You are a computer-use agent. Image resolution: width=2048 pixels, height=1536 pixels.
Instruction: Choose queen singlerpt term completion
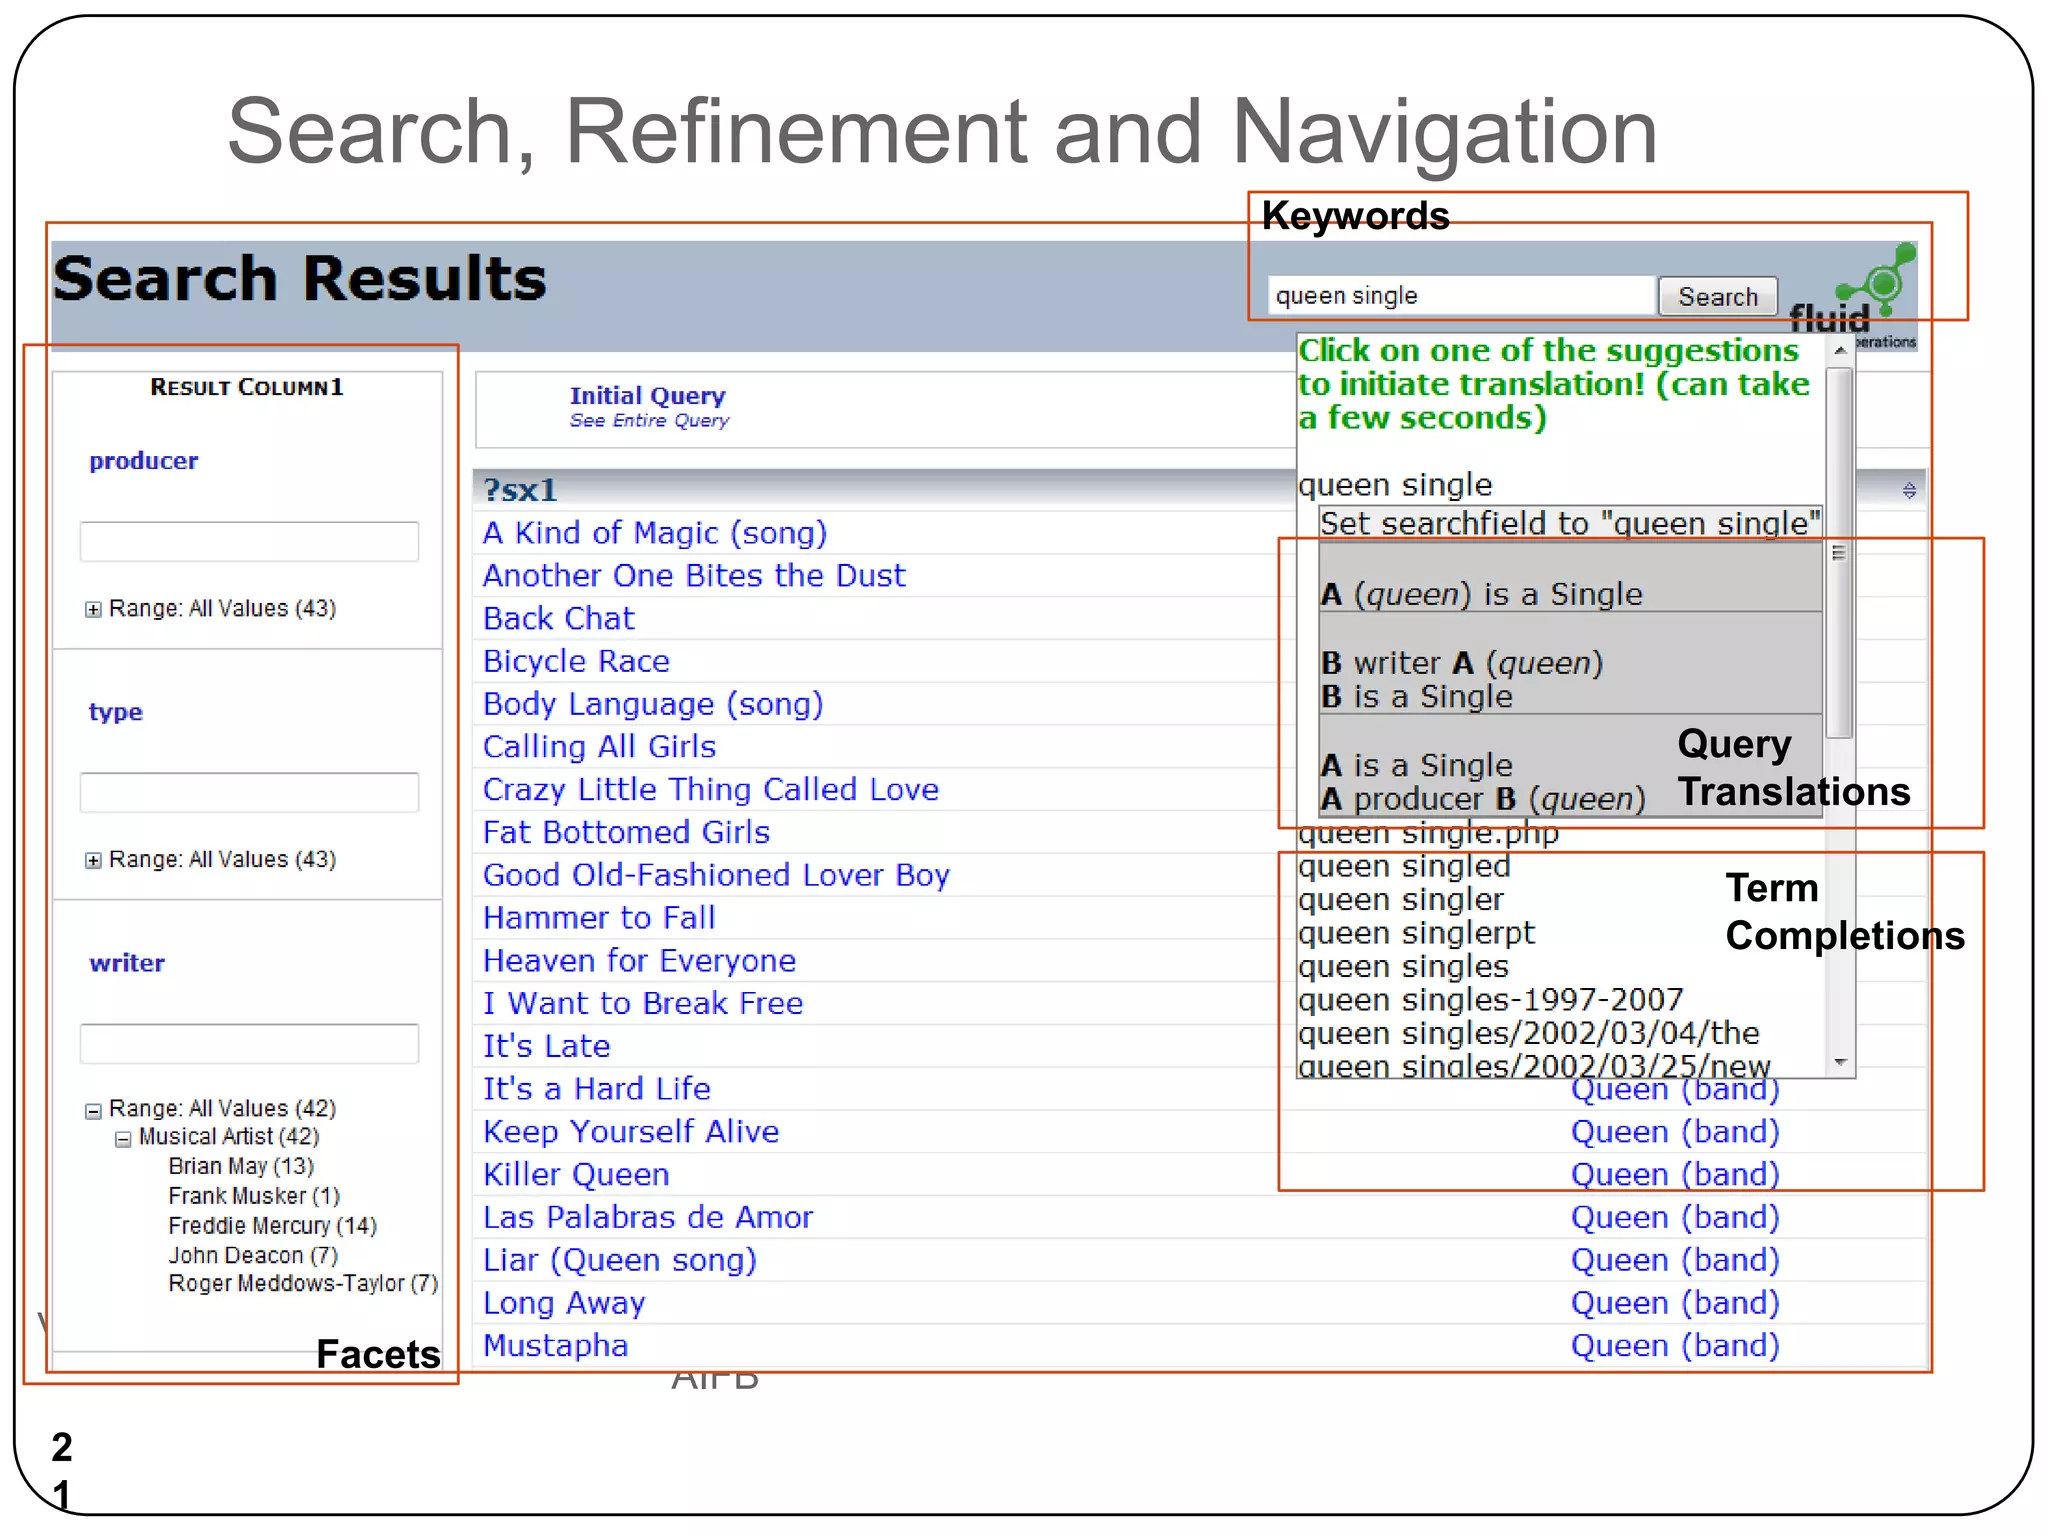[1416, 934]
